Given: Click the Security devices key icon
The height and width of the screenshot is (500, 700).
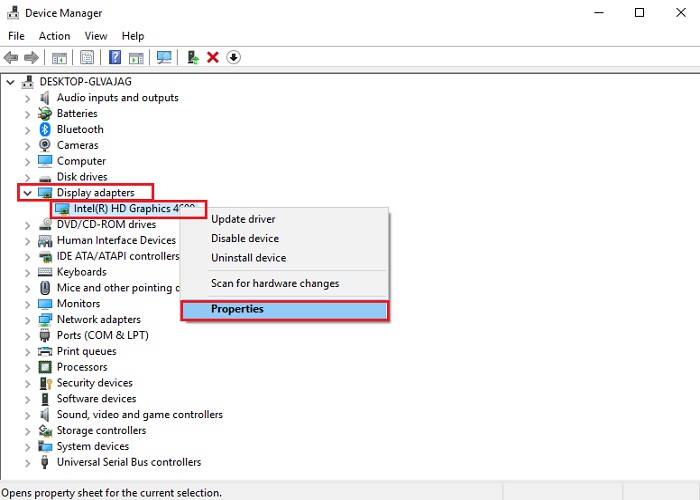Looking at the screenshot, I should point(46,383).
